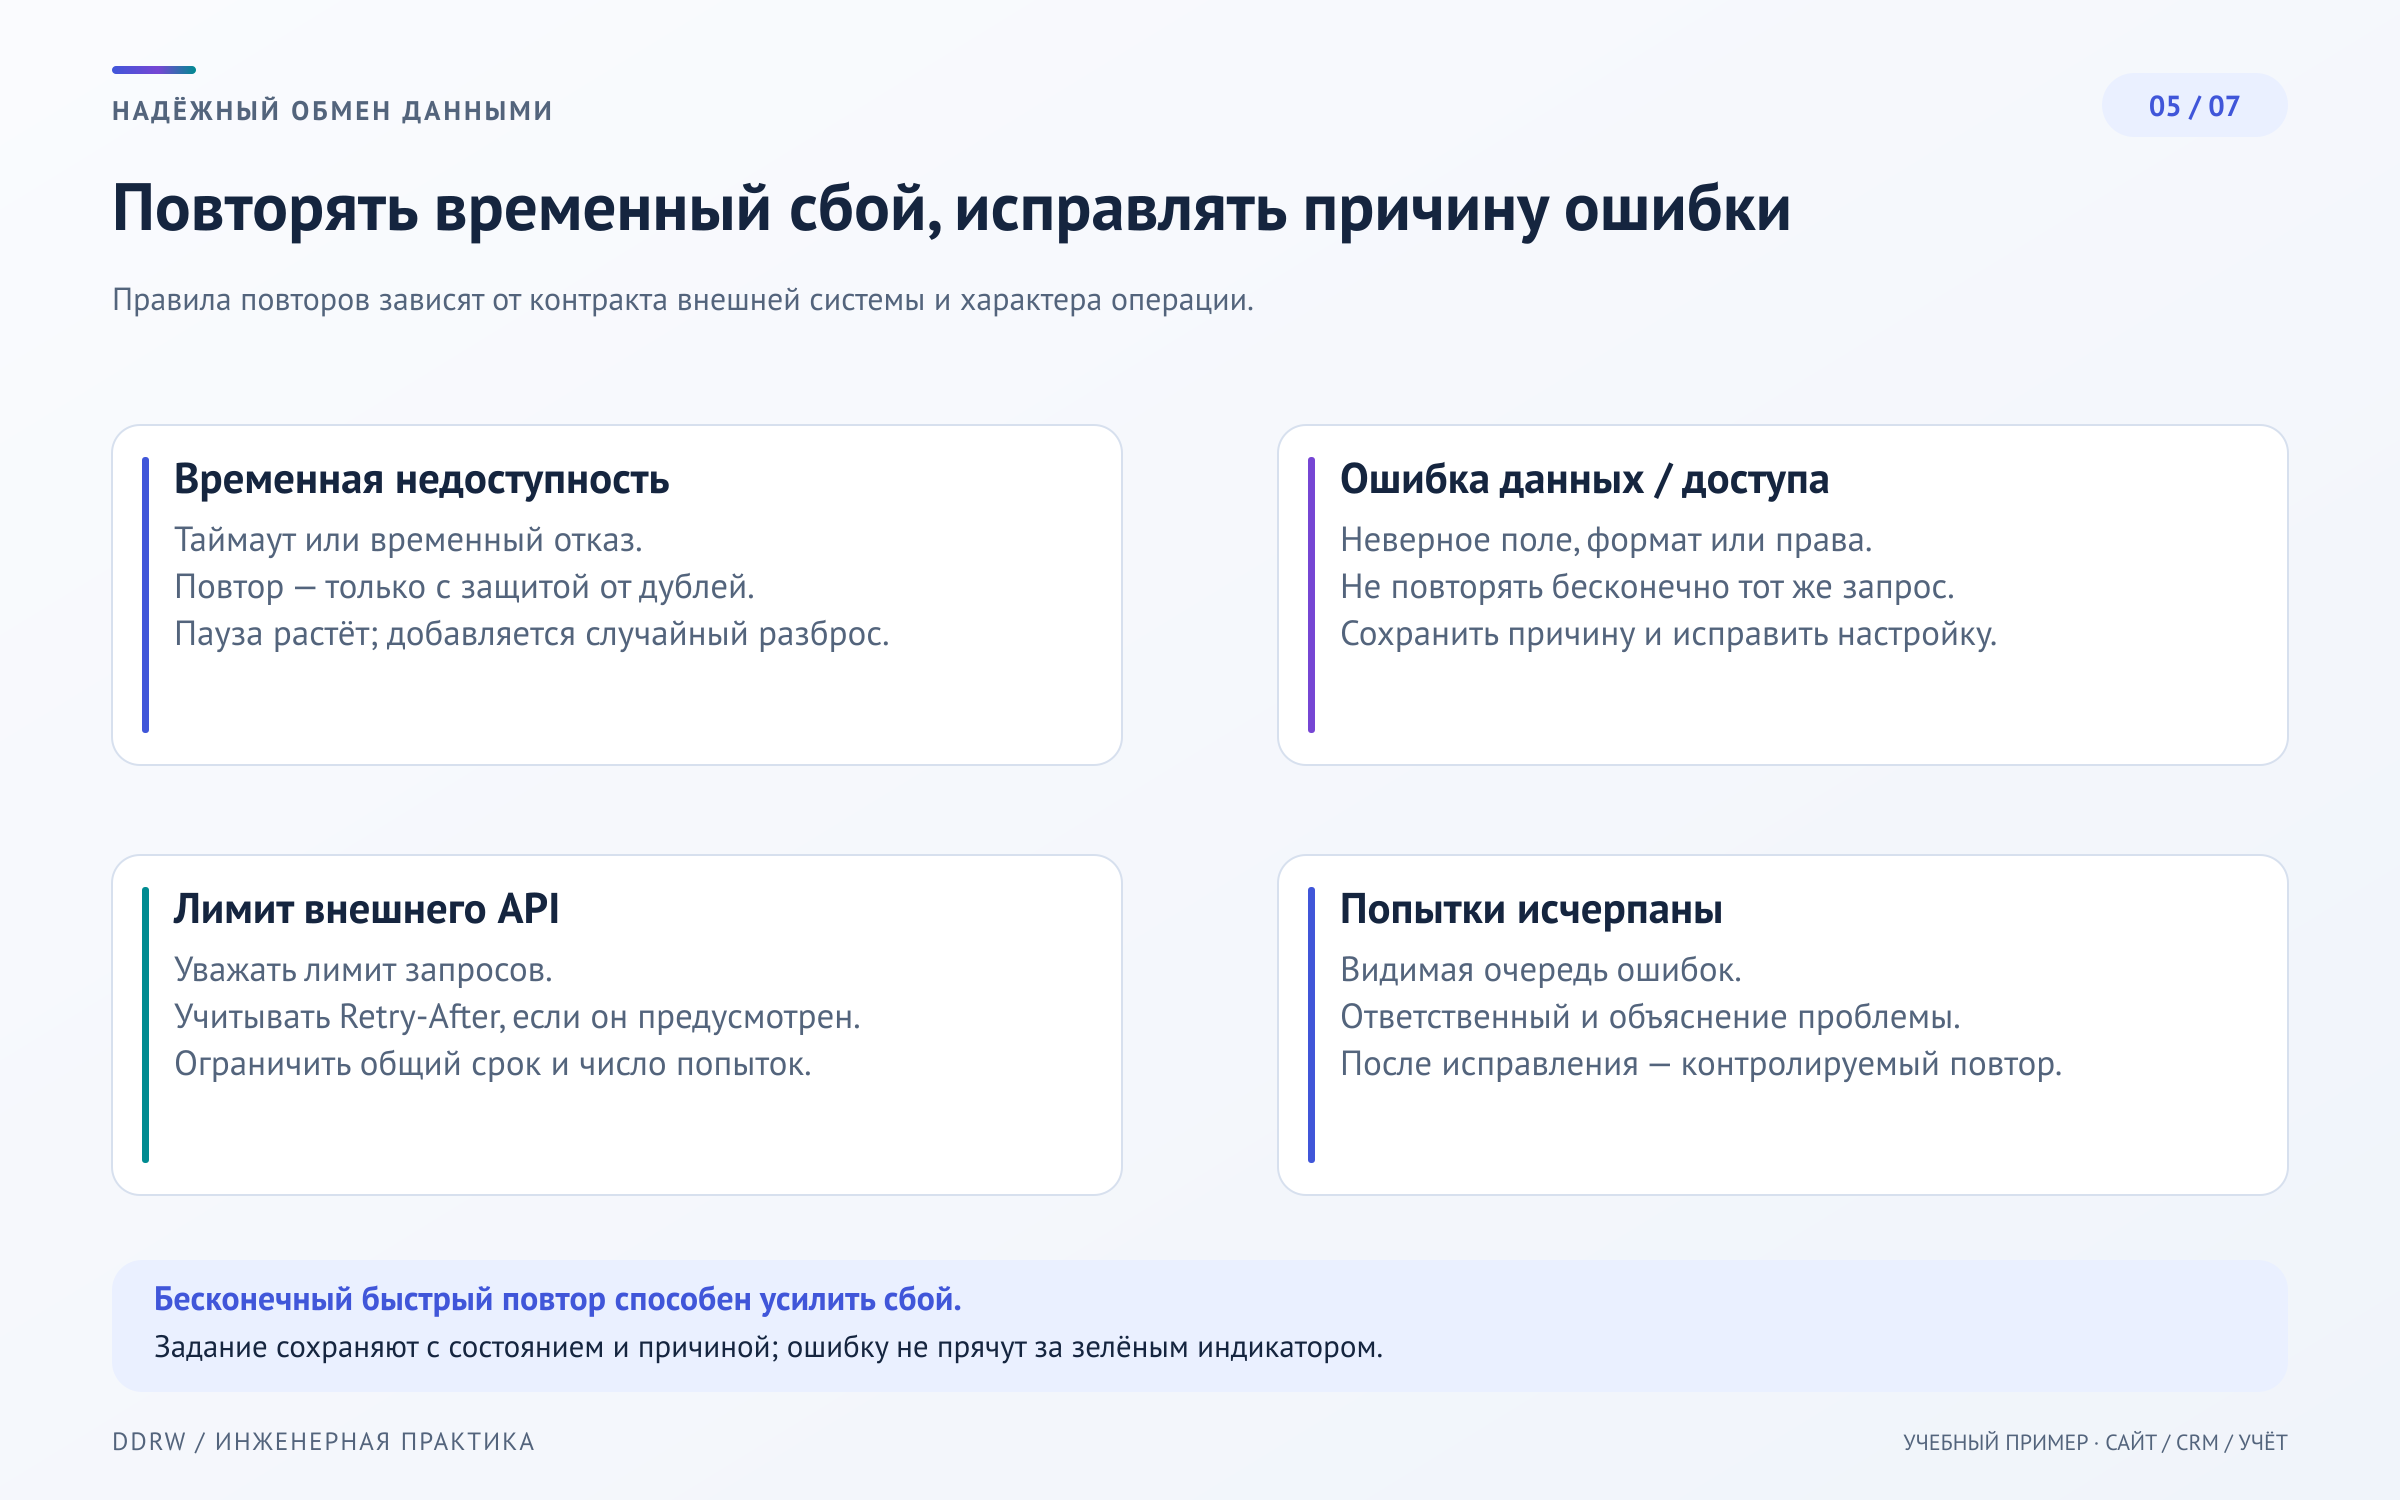The height and width of the screenshot is (1500, 2400).
Task: Click the line Не повторять бесконечно тот же запрос.
Action: pos(1647,587)
